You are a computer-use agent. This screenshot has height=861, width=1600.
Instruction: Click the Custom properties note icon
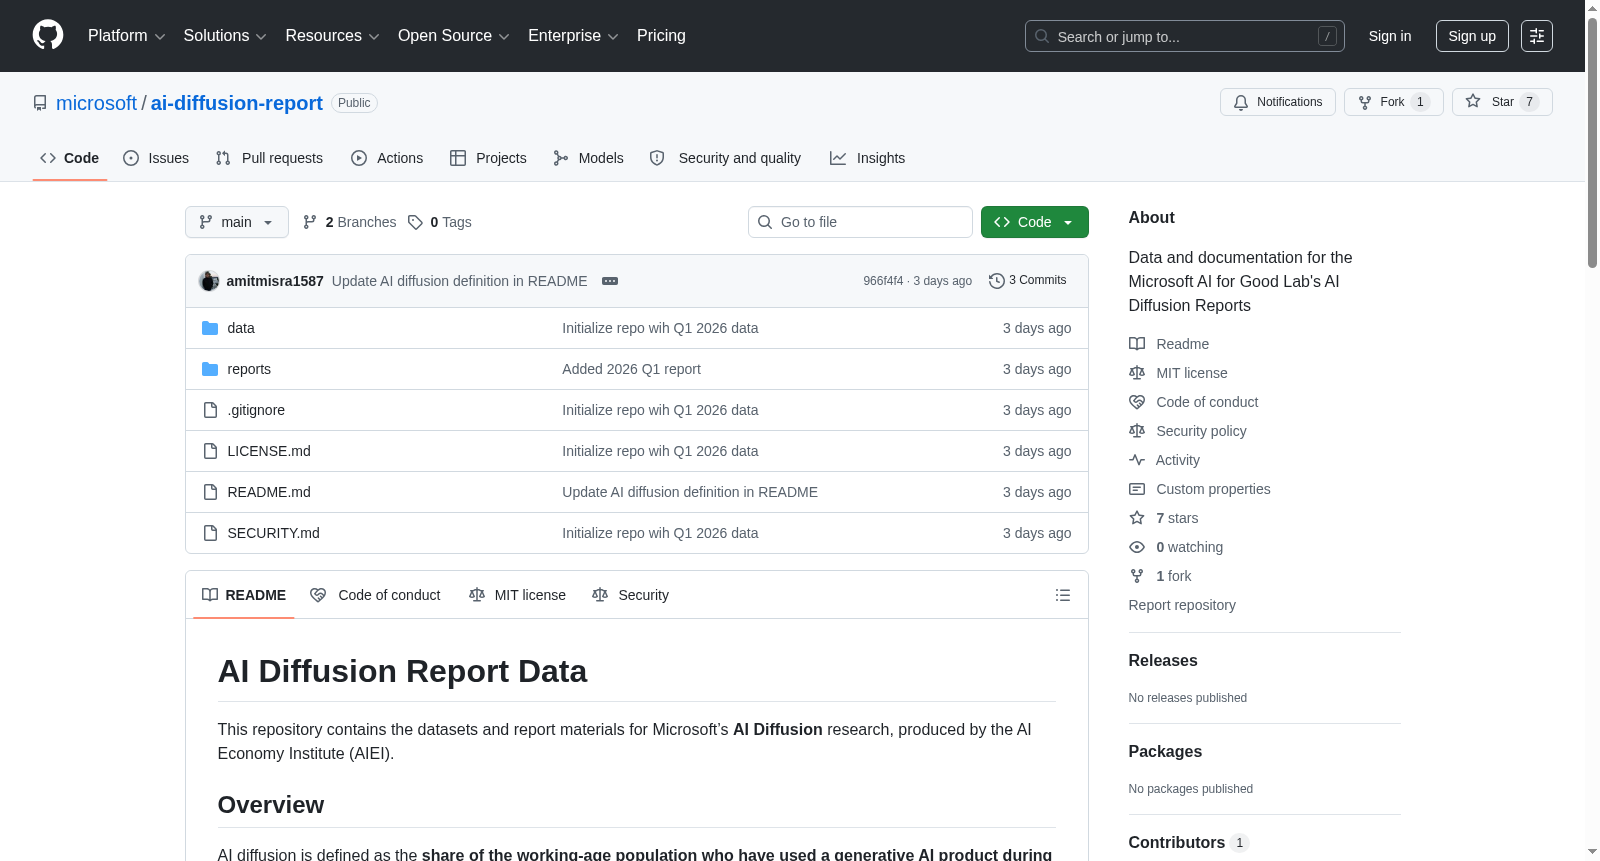[x=1137, y=489]
